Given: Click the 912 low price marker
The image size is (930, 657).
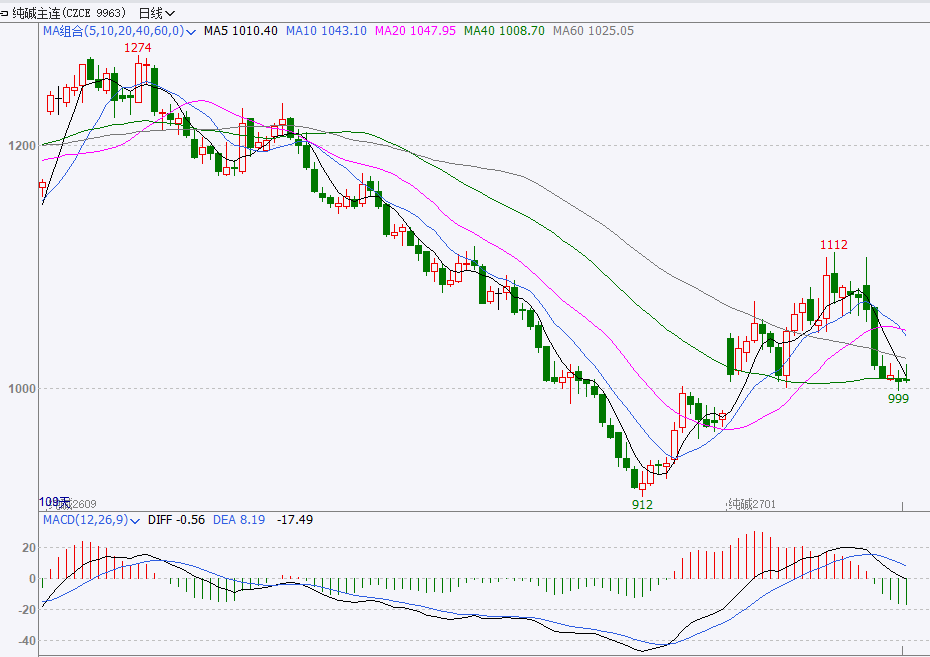Looking at the screenshot, I should point(642,505).
